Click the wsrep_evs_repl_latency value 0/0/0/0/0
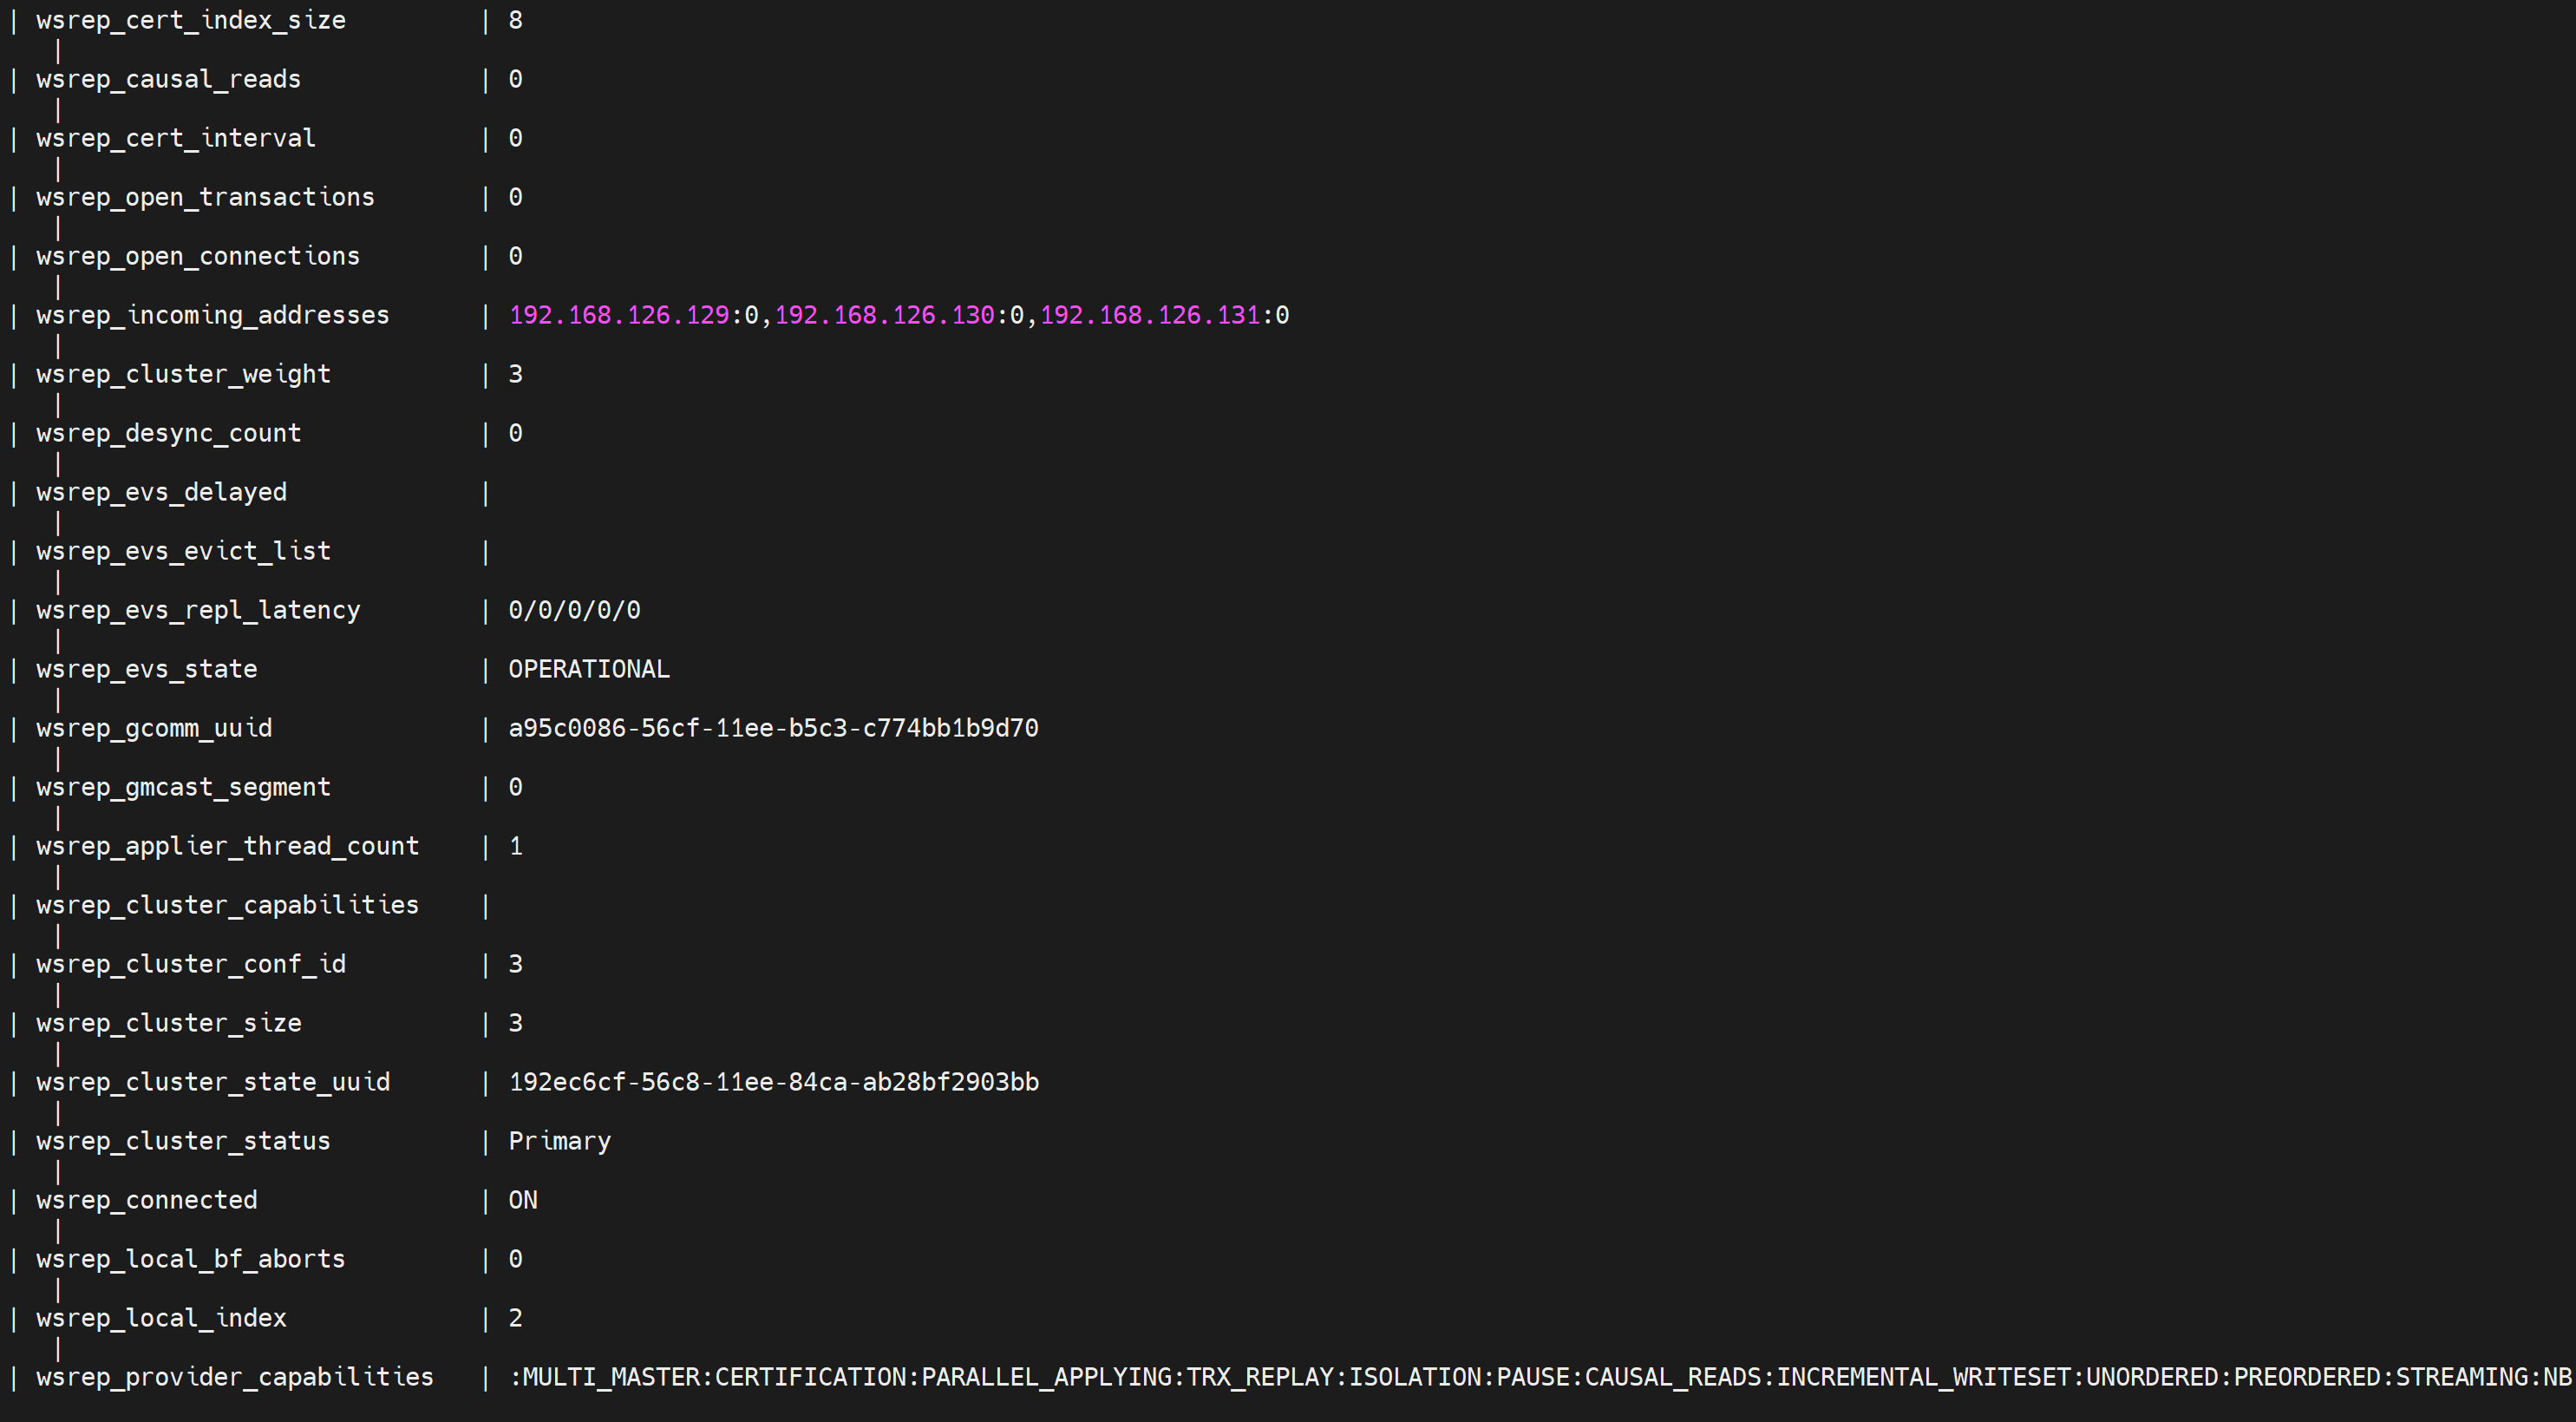Image resolution: width=2576 pixels, height=1422 pixels. point(574,610)
